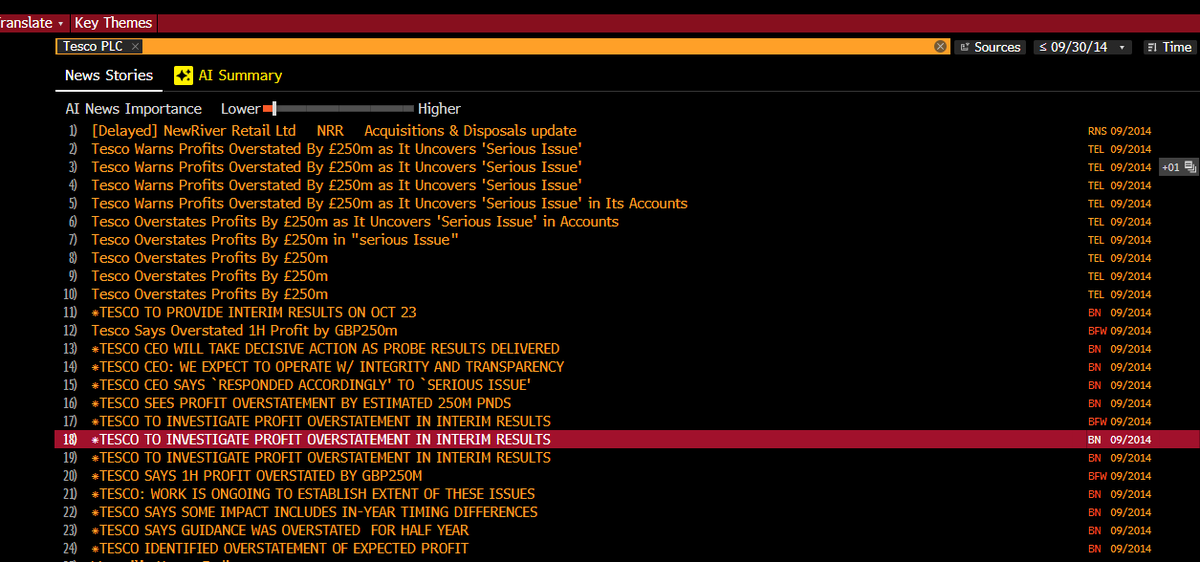
Task: Open the story ending 'in Its Accounts'
Action: (389, 203)
